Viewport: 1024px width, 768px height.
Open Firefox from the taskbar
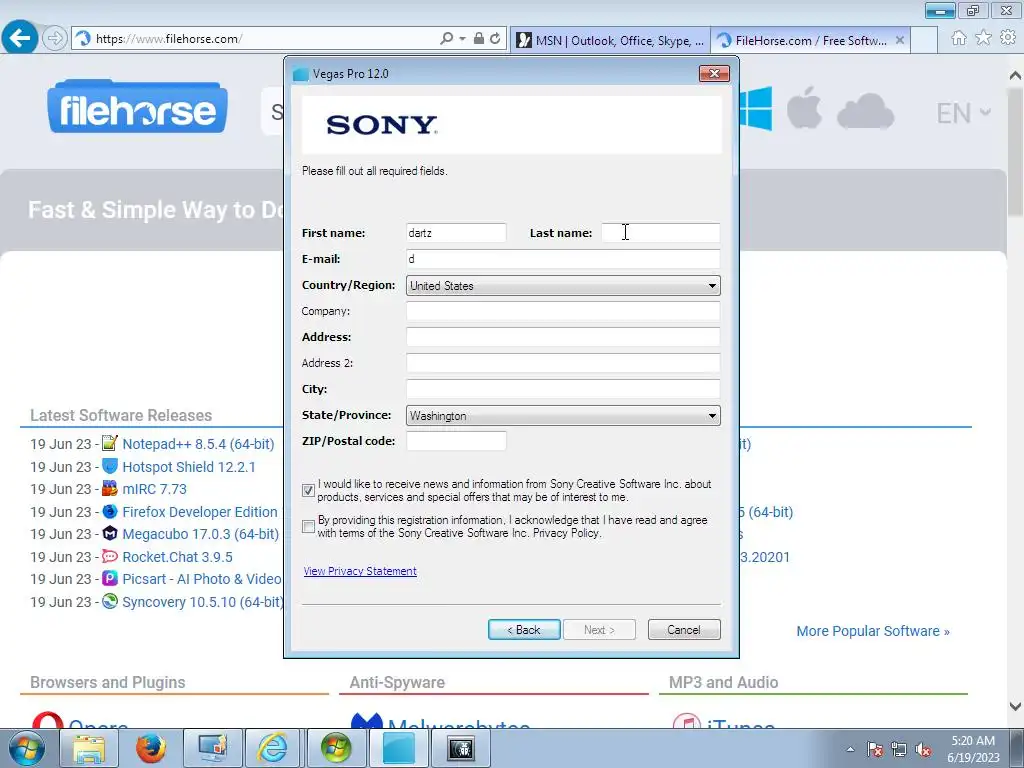(x=151, y=748)
